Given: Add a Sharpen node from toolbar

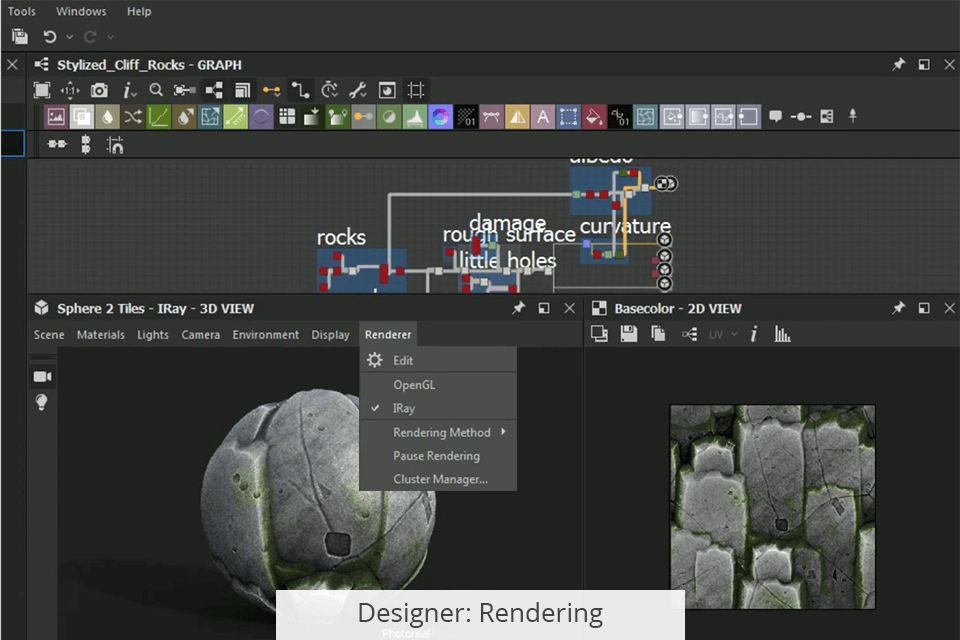Looking at the screenshot, I should click(x=517, y=116).
